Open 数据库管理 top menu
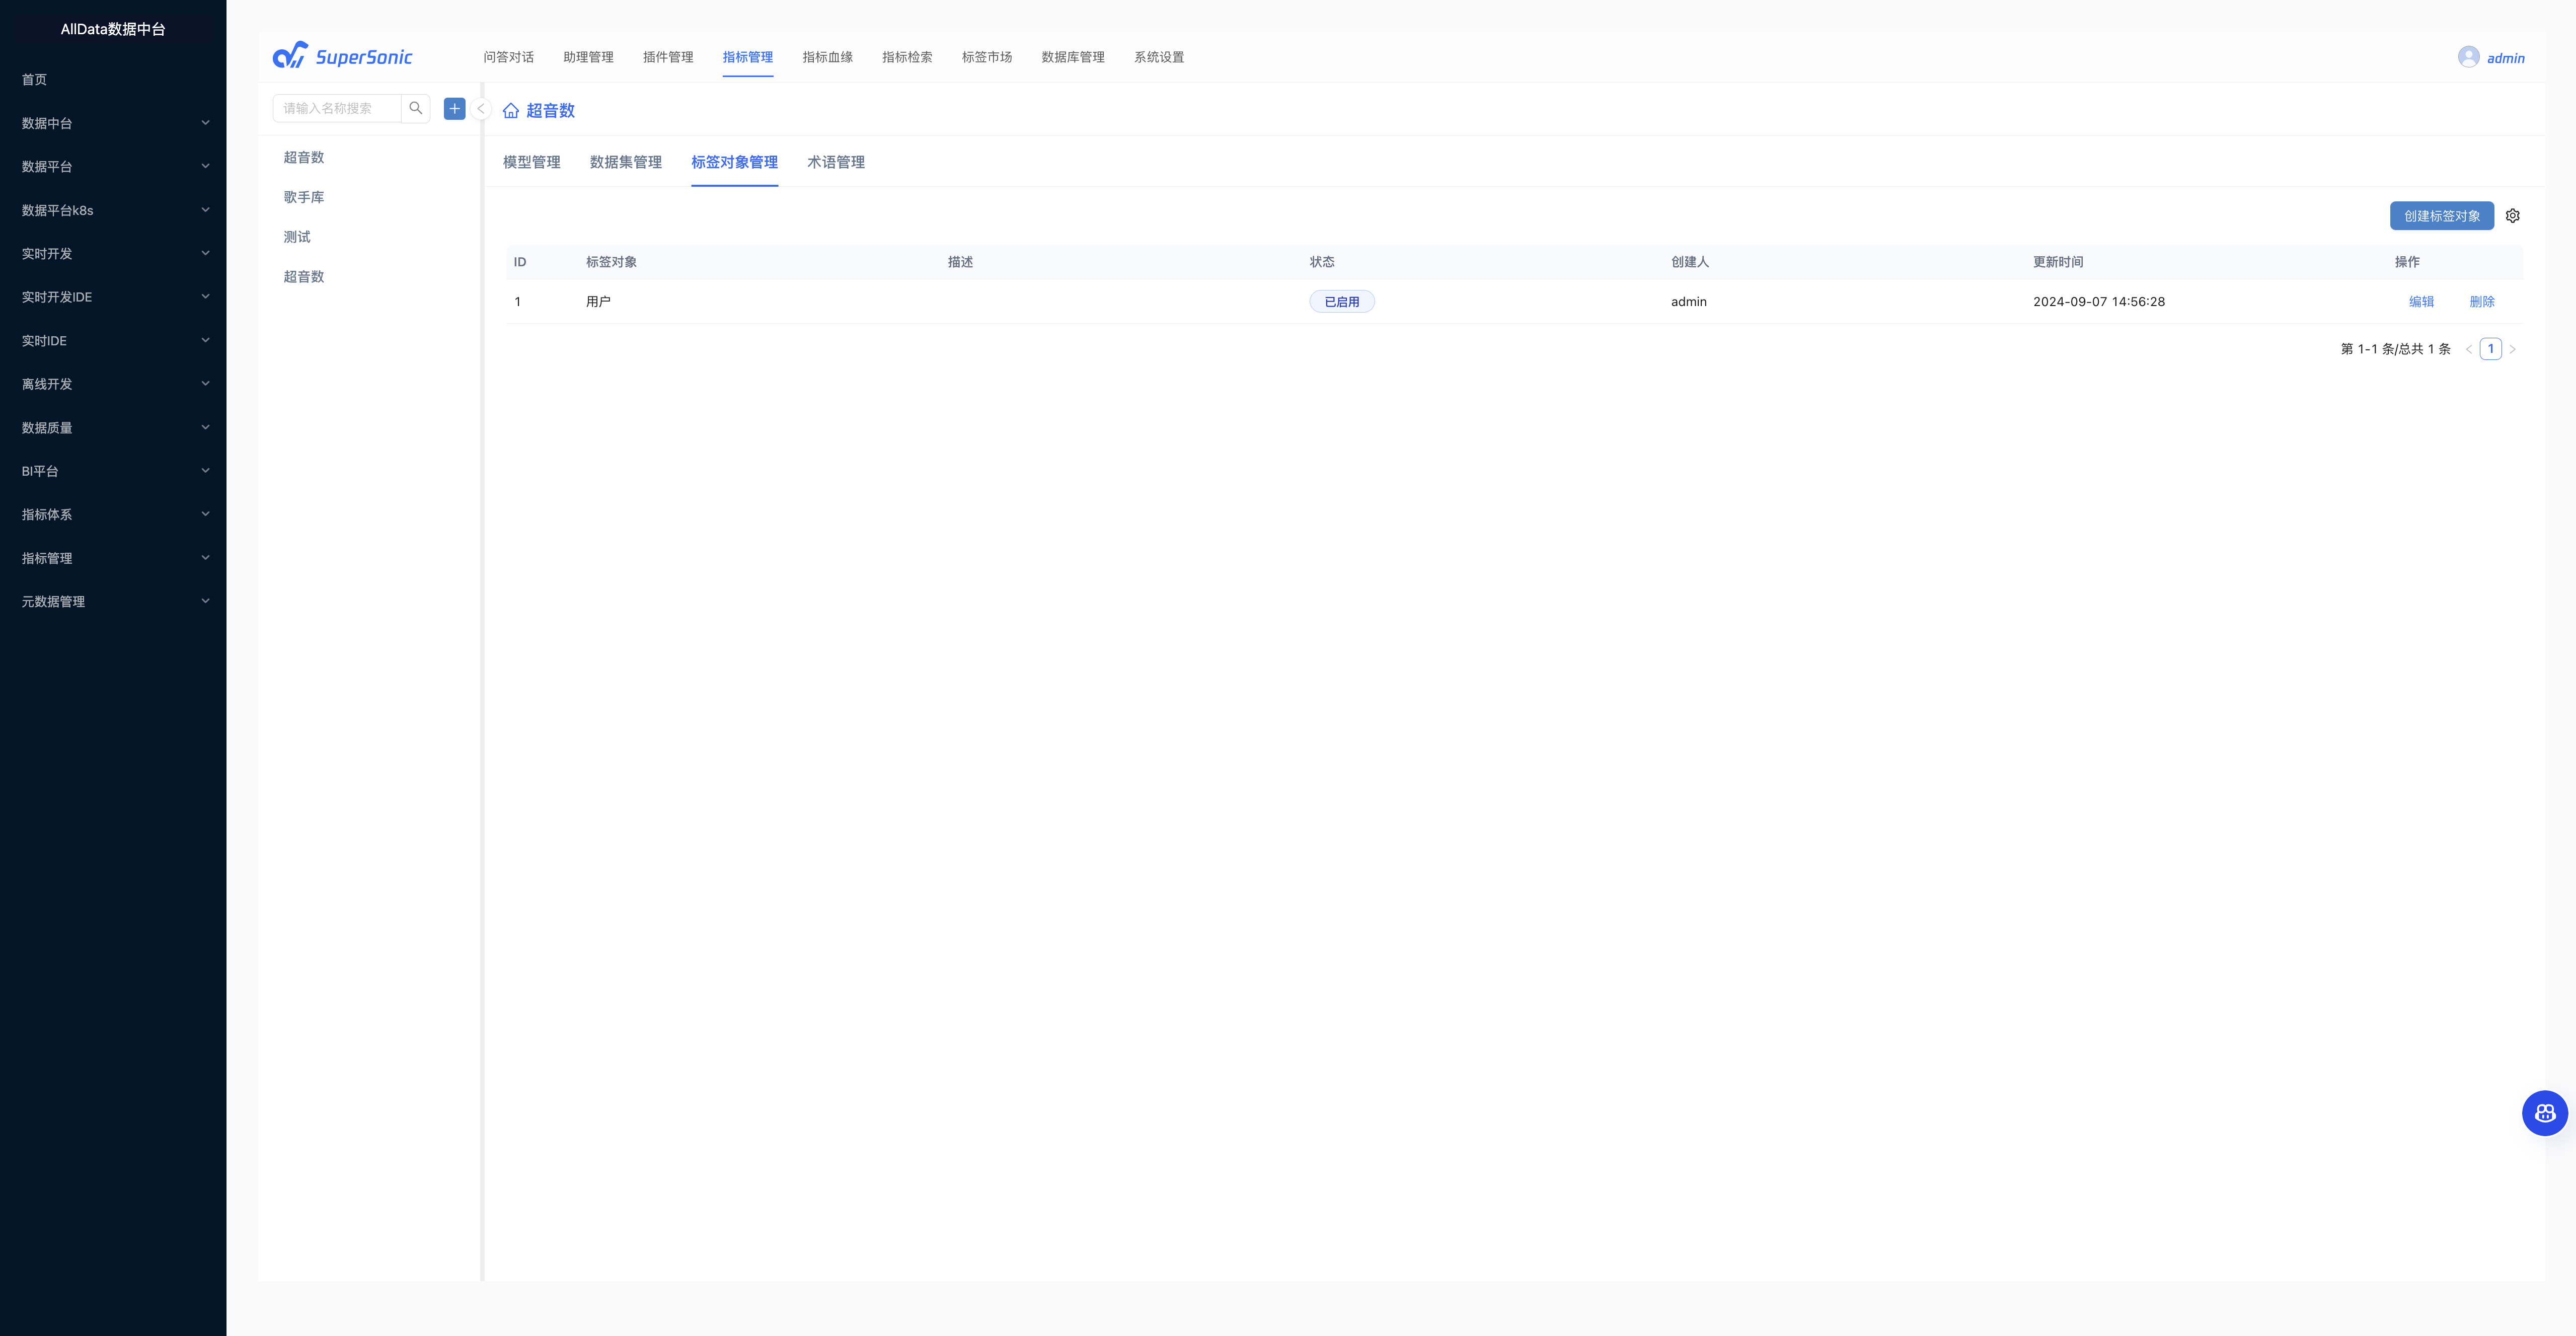Image resolution: width=2576 pixels, height=1336 pixels. coord(1073,57)
